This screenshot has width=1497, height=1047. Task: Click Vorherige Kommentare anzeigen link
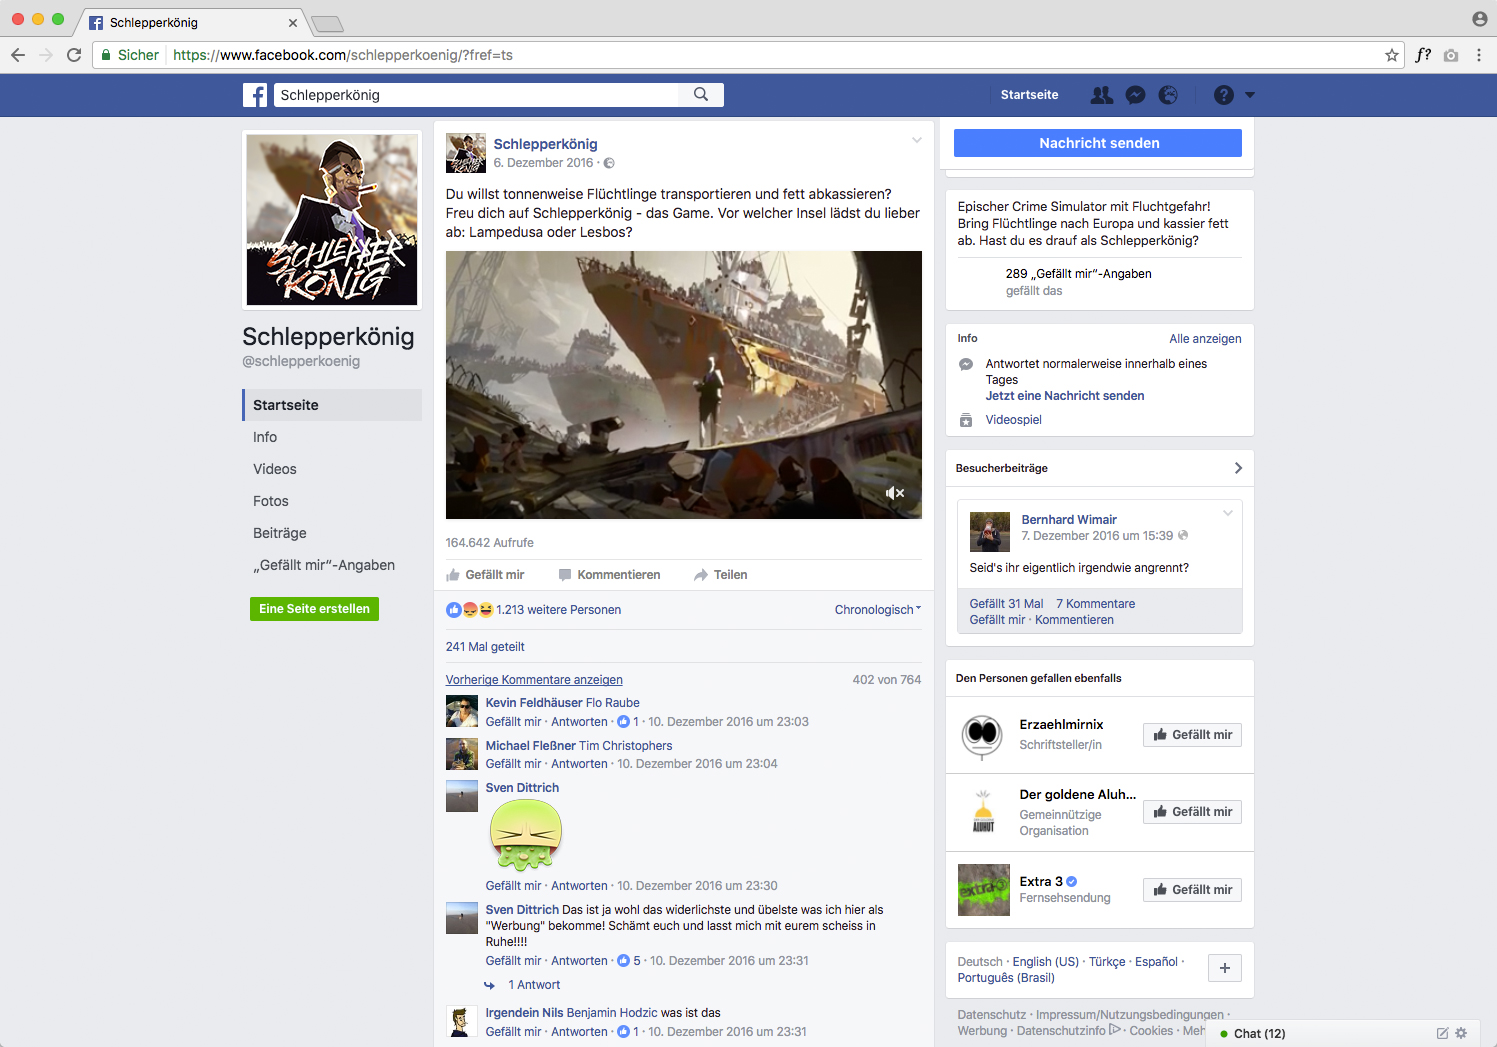pyautogui.click(x=534, y=680)
